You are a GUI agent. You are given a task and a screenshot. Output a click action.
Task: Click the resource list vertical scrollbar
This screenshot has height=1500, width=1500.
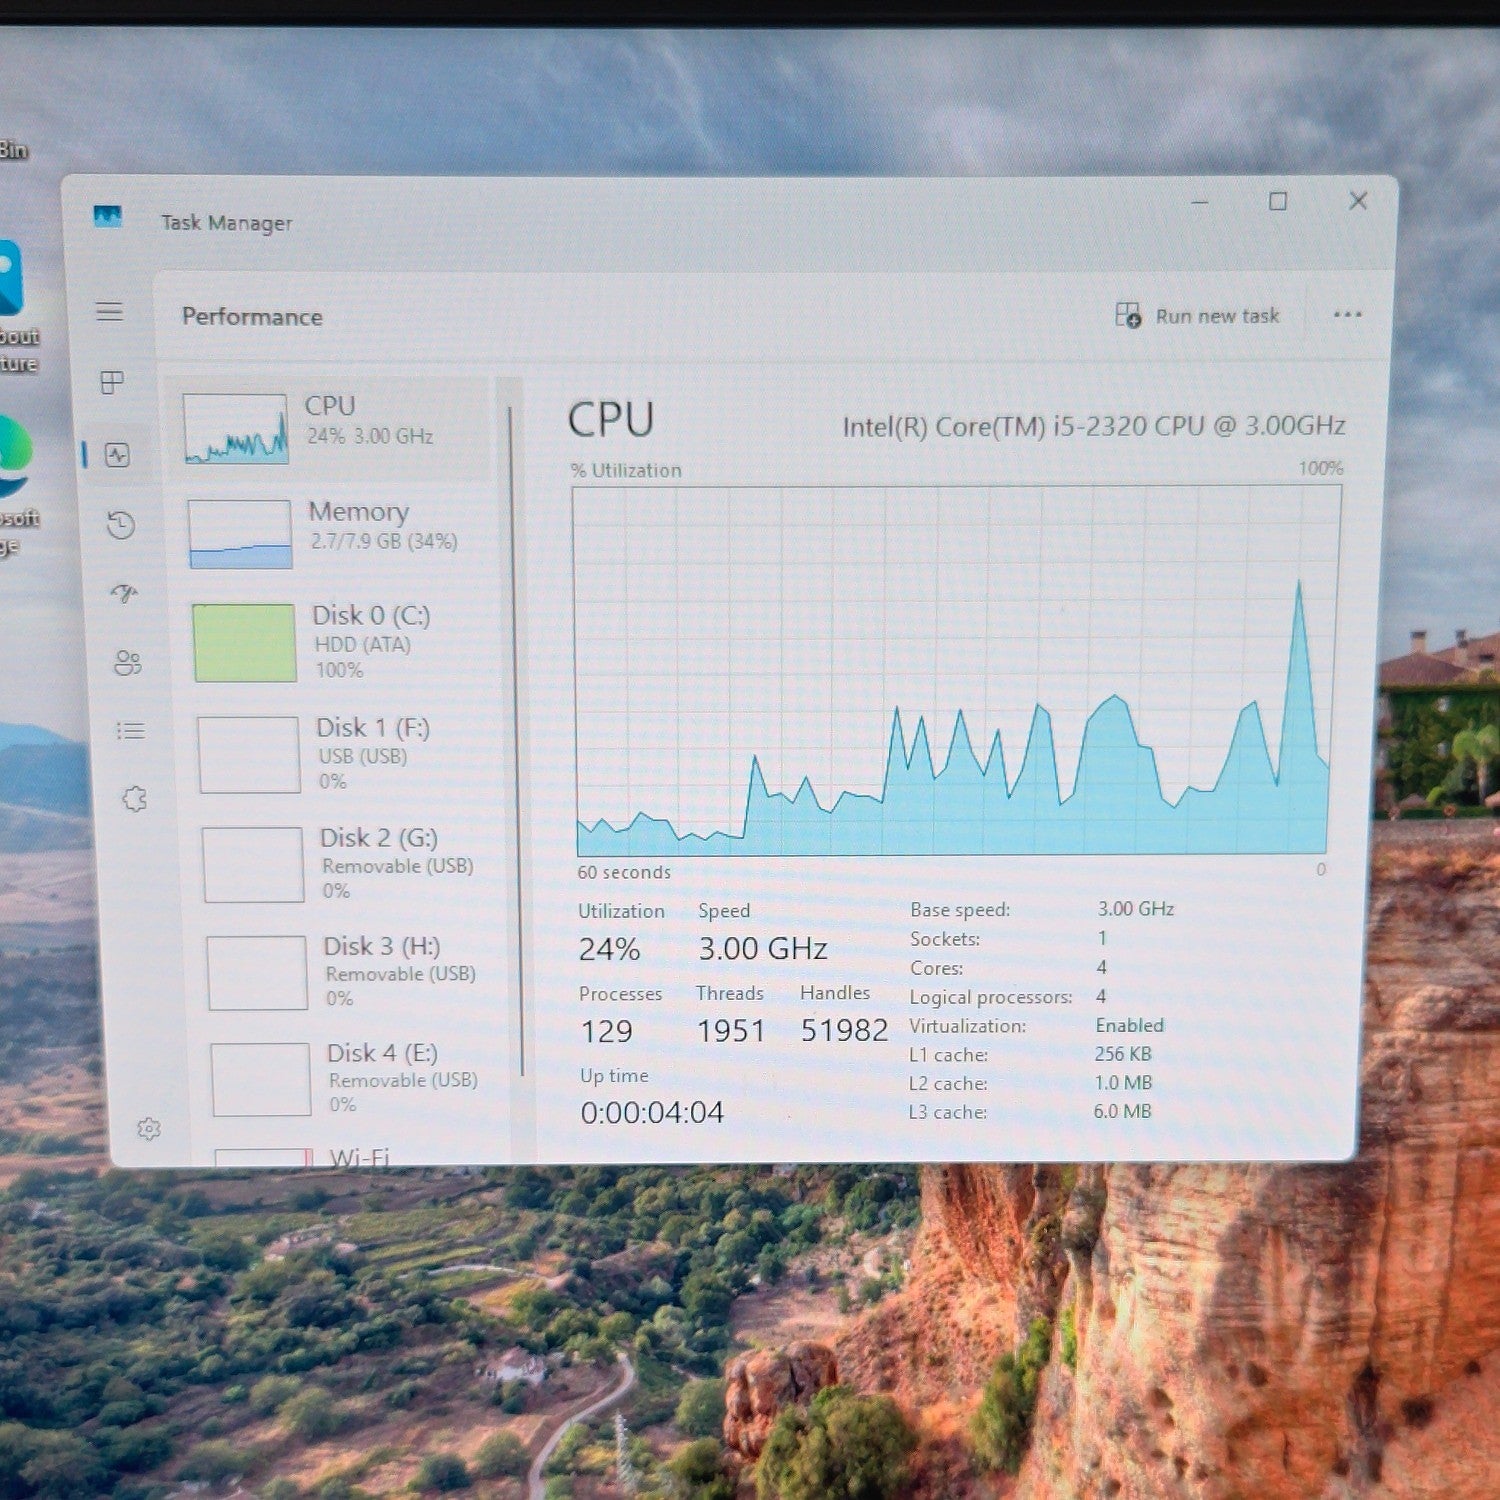(x=516, y=740)
